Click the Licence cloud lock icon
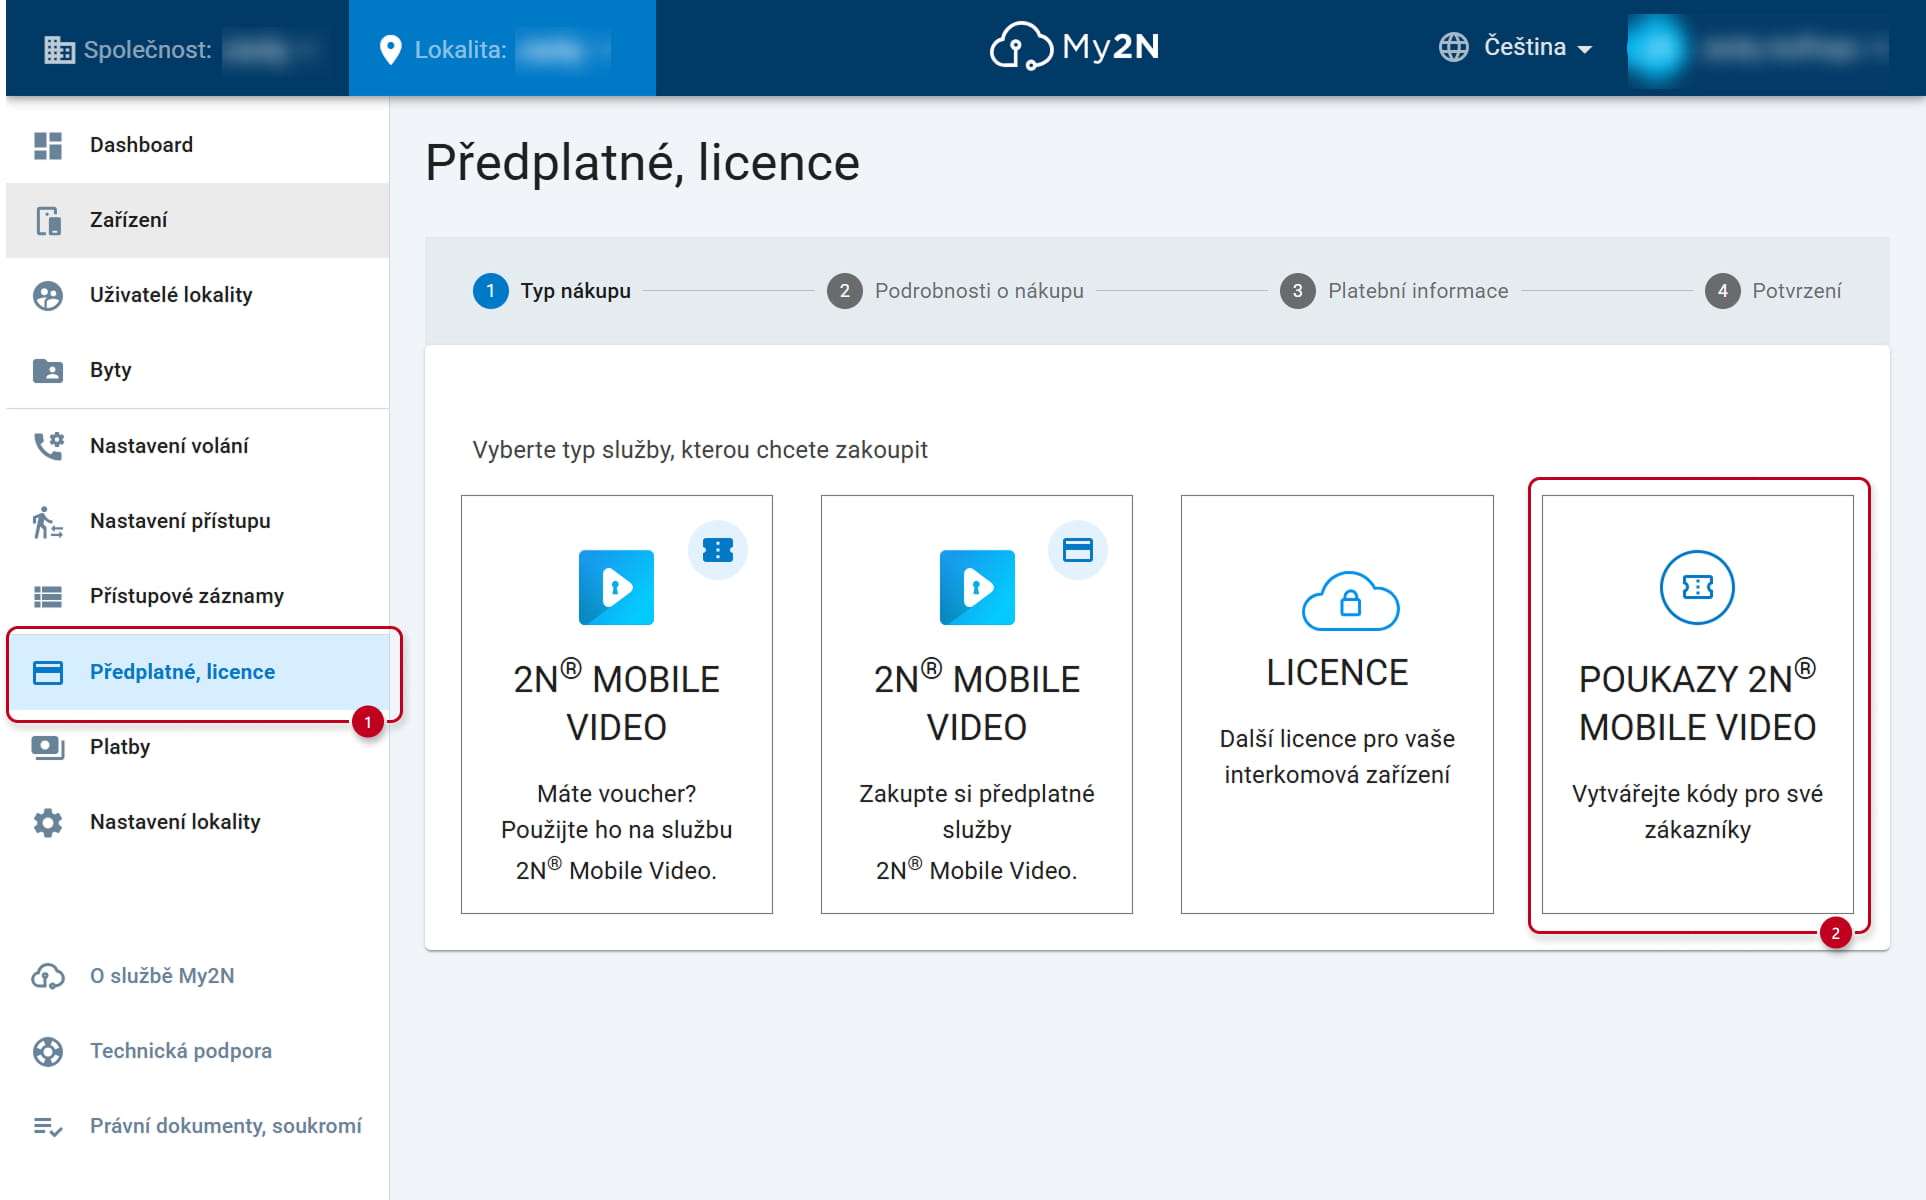Viewport: 1926px width, 1200px height. [x=1350, y=601]
